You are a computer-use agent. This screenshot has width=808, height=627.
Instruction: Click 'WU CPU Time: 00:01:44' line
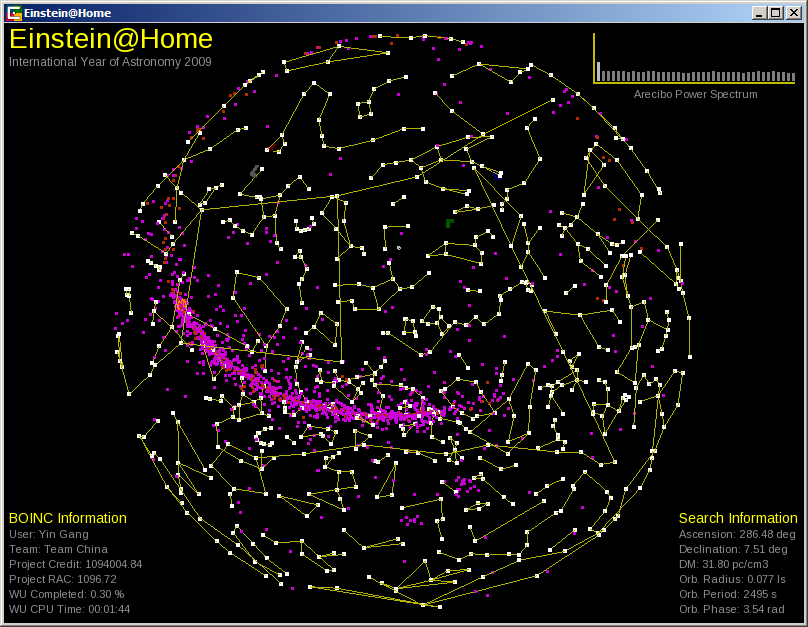(x=70, y=609)
